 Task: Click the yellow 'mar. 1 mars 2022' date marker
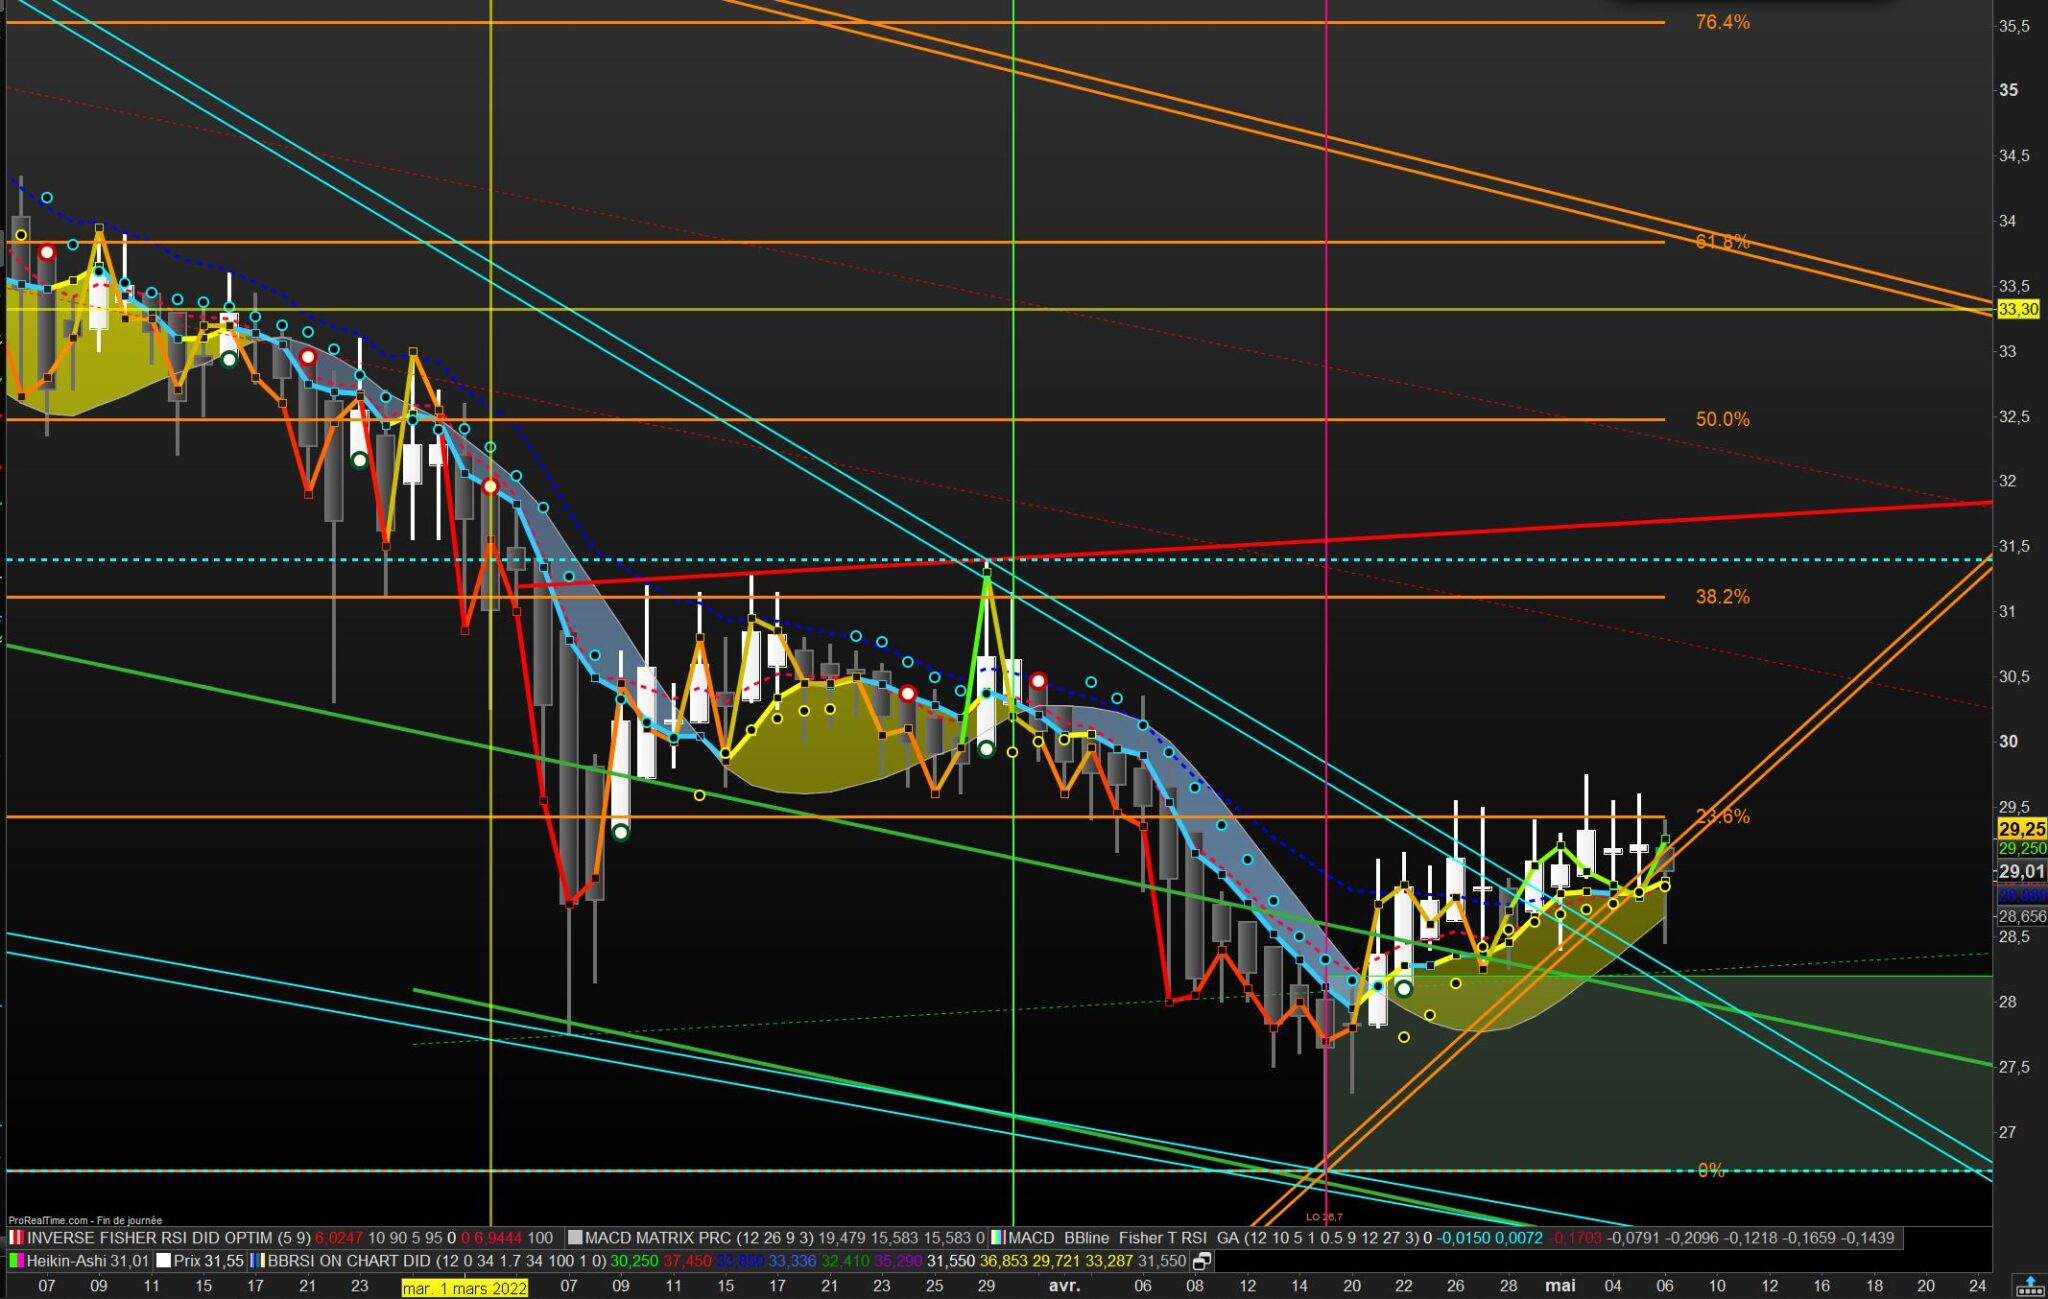[x=464, y=1287]
